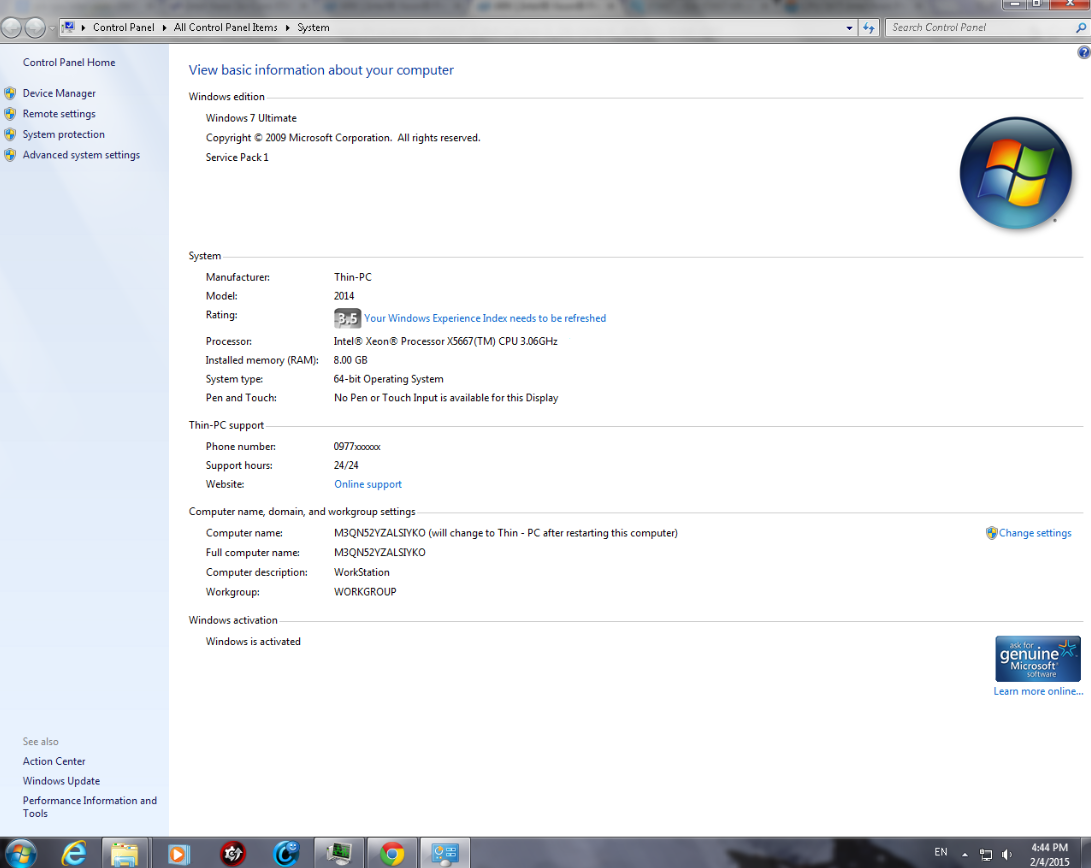
Task: Open the green graph monitor taskbar app
Action: point(339,853)
